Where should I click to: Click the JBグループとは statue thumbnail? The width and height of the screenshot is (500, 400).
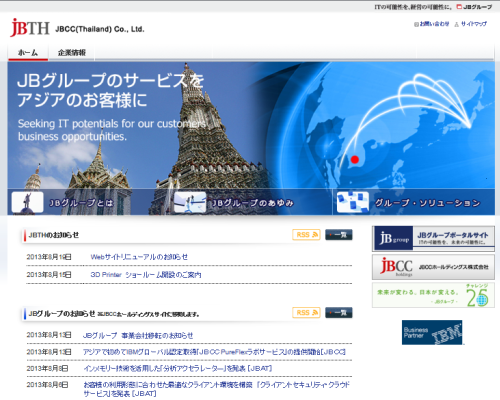click(27, 202)
